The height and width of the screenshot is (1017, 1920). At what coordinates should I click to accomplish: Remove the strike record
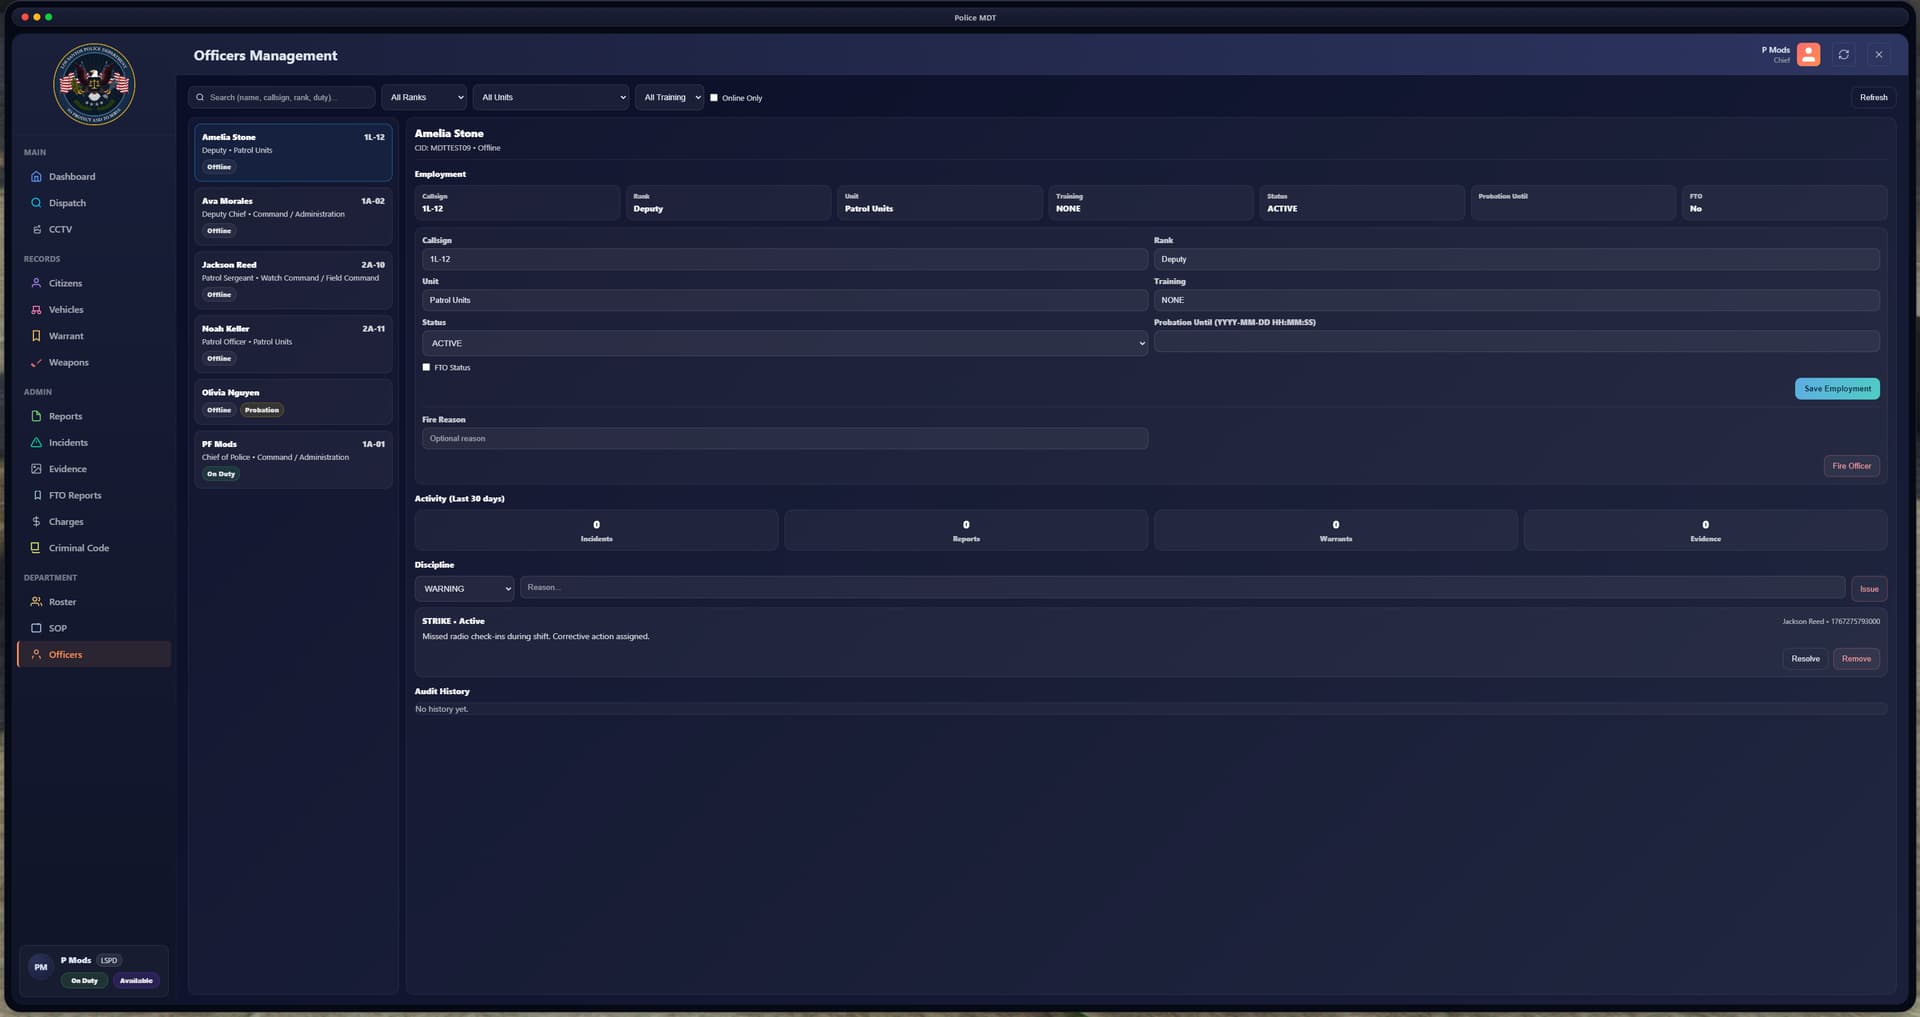(1856, 659)
